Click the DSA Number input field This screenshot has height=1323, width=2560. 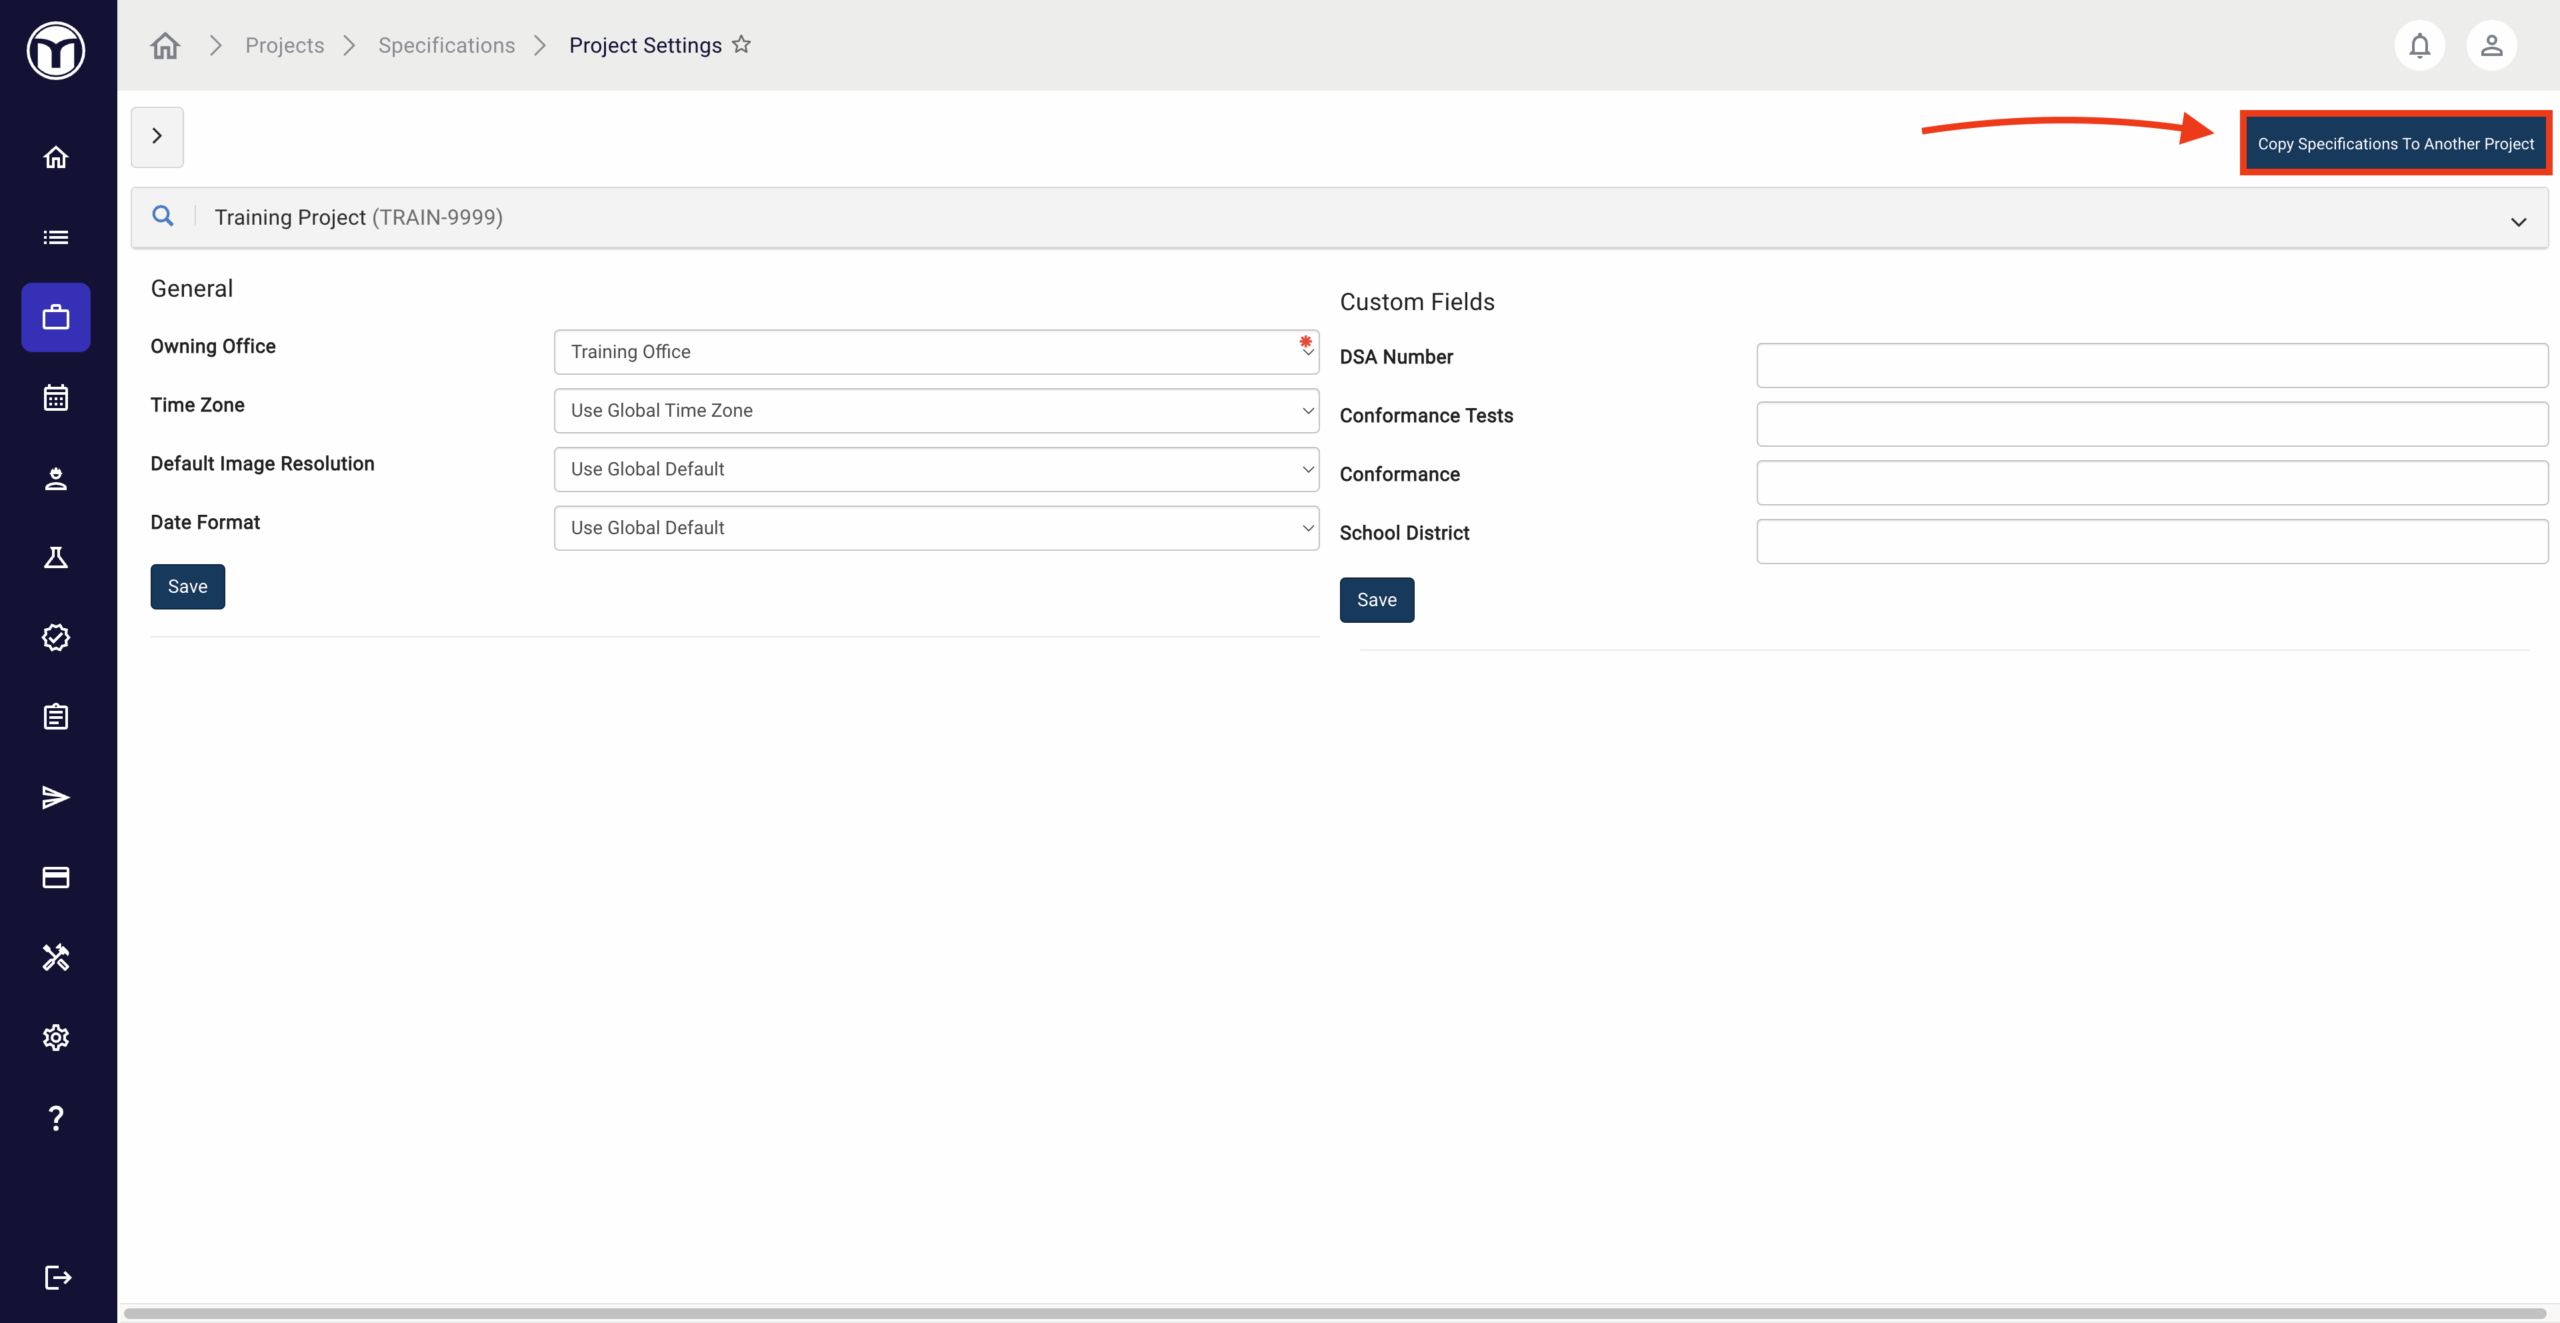pyautogui.click(x=2151, y=365)
